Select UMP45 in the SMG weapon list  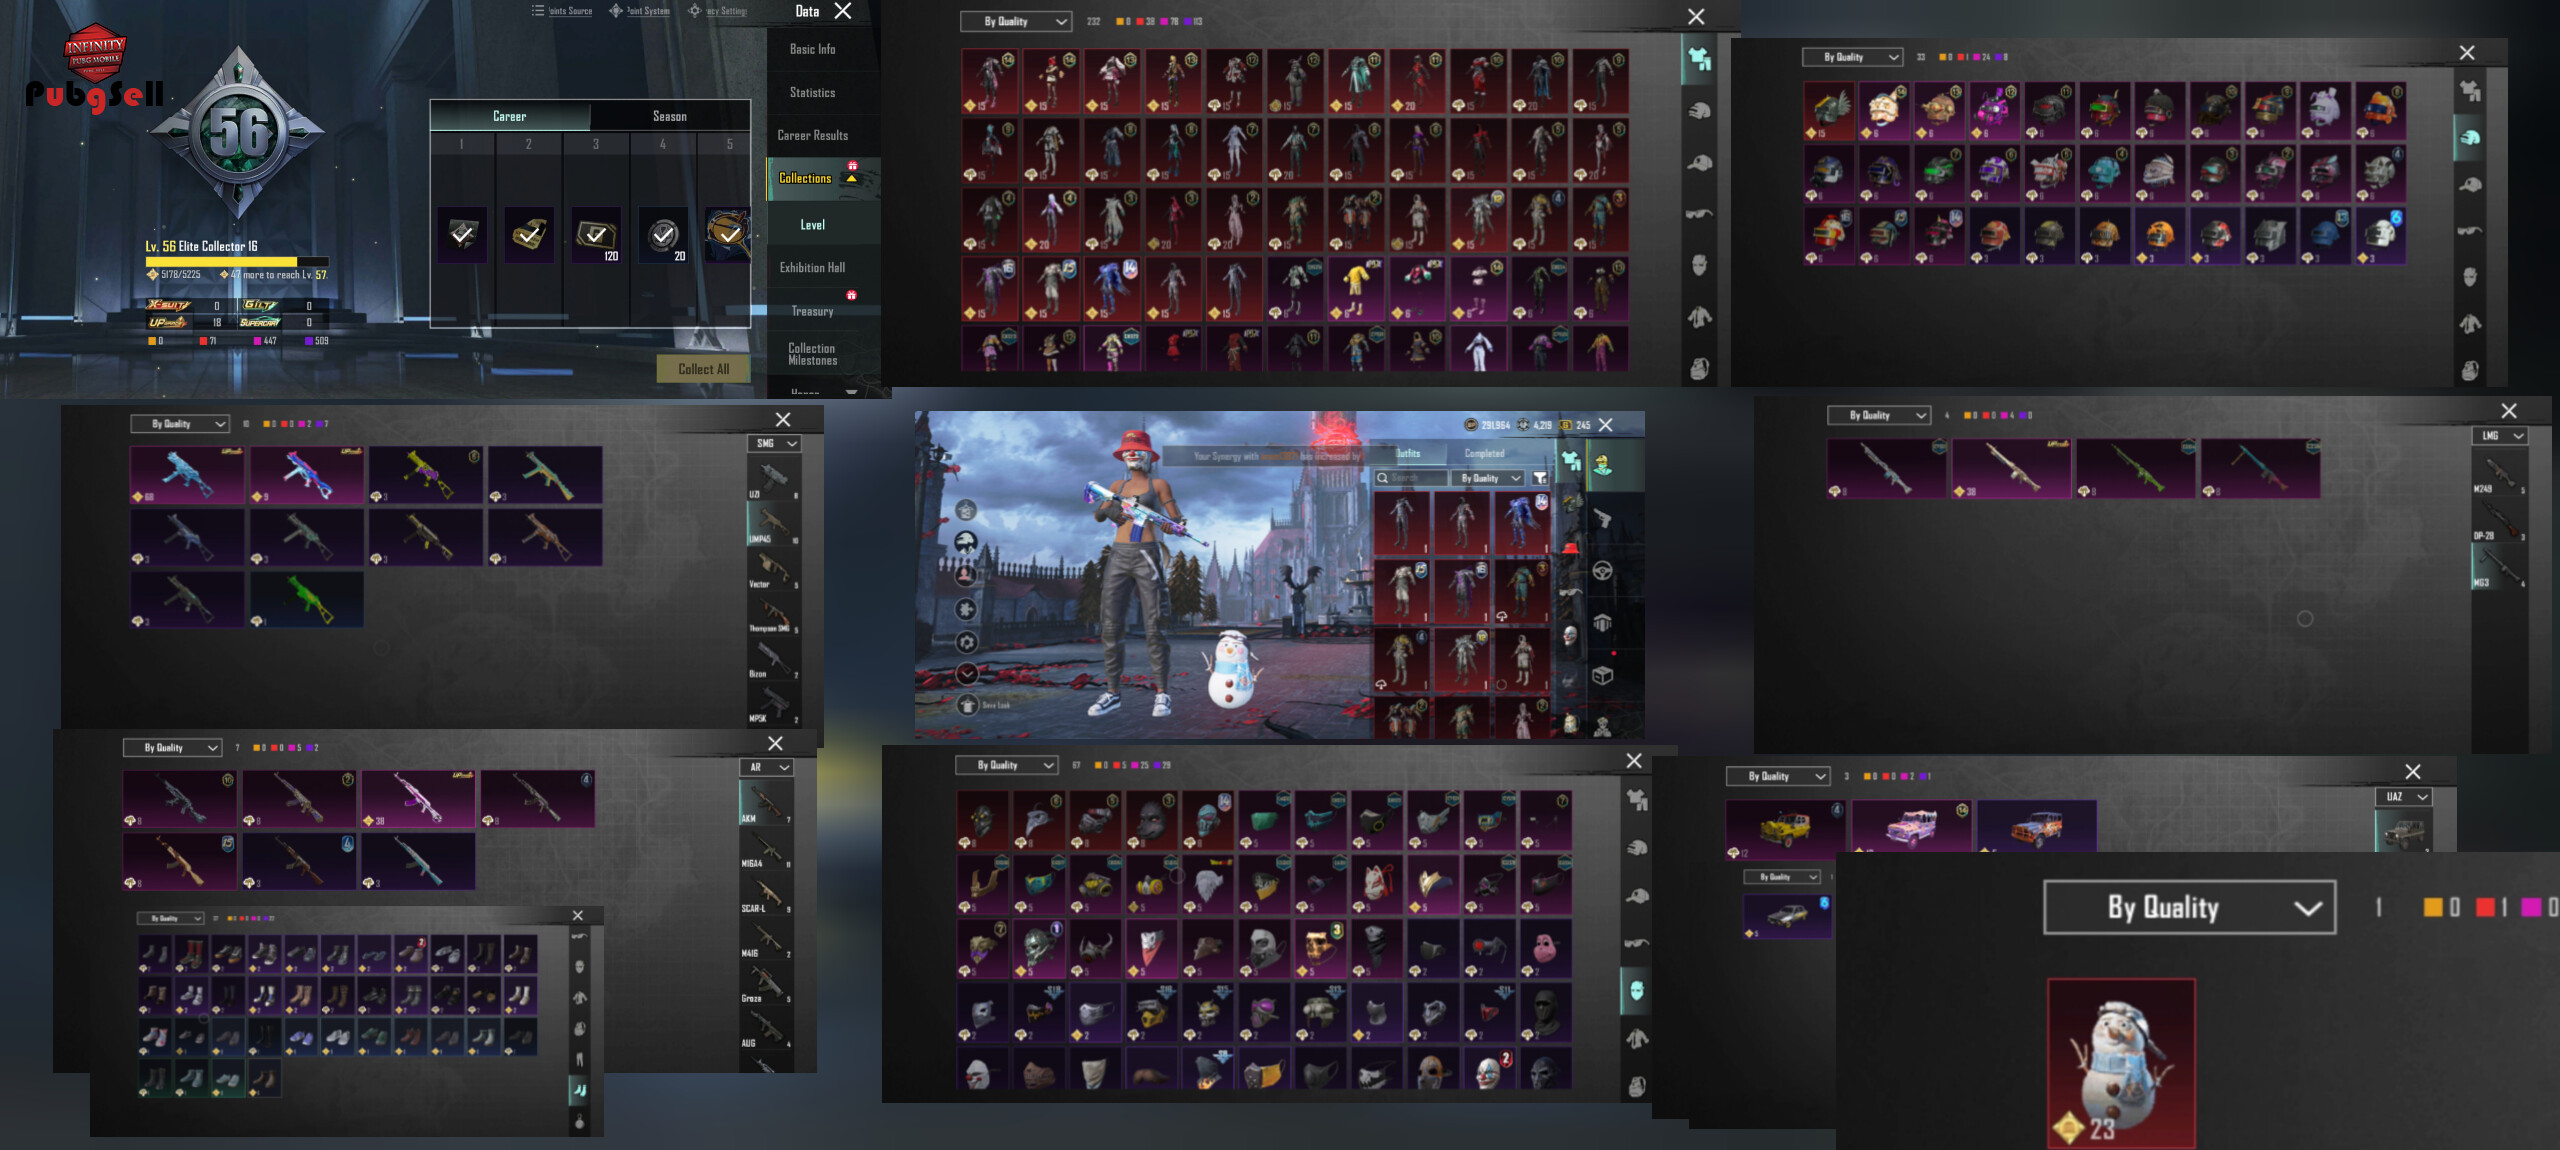773,522
